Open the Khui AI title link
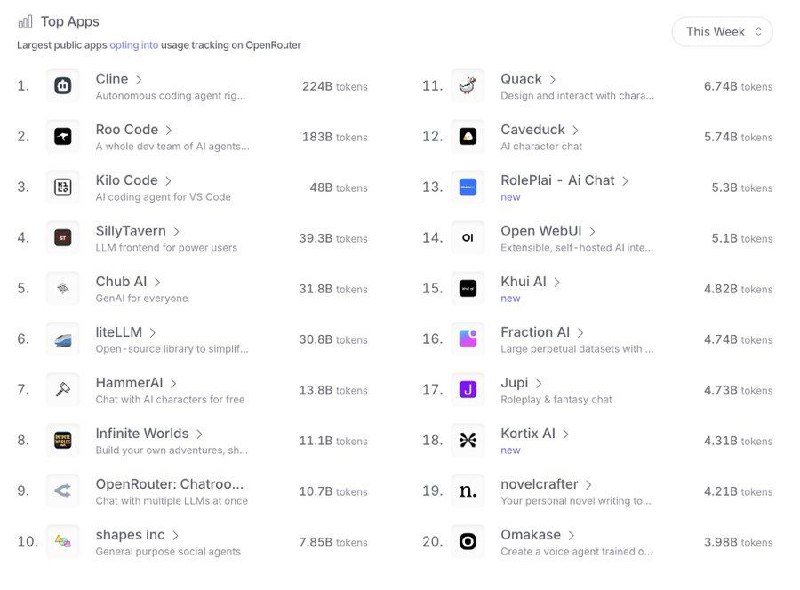800x590 pixels. tap(523, 281)
